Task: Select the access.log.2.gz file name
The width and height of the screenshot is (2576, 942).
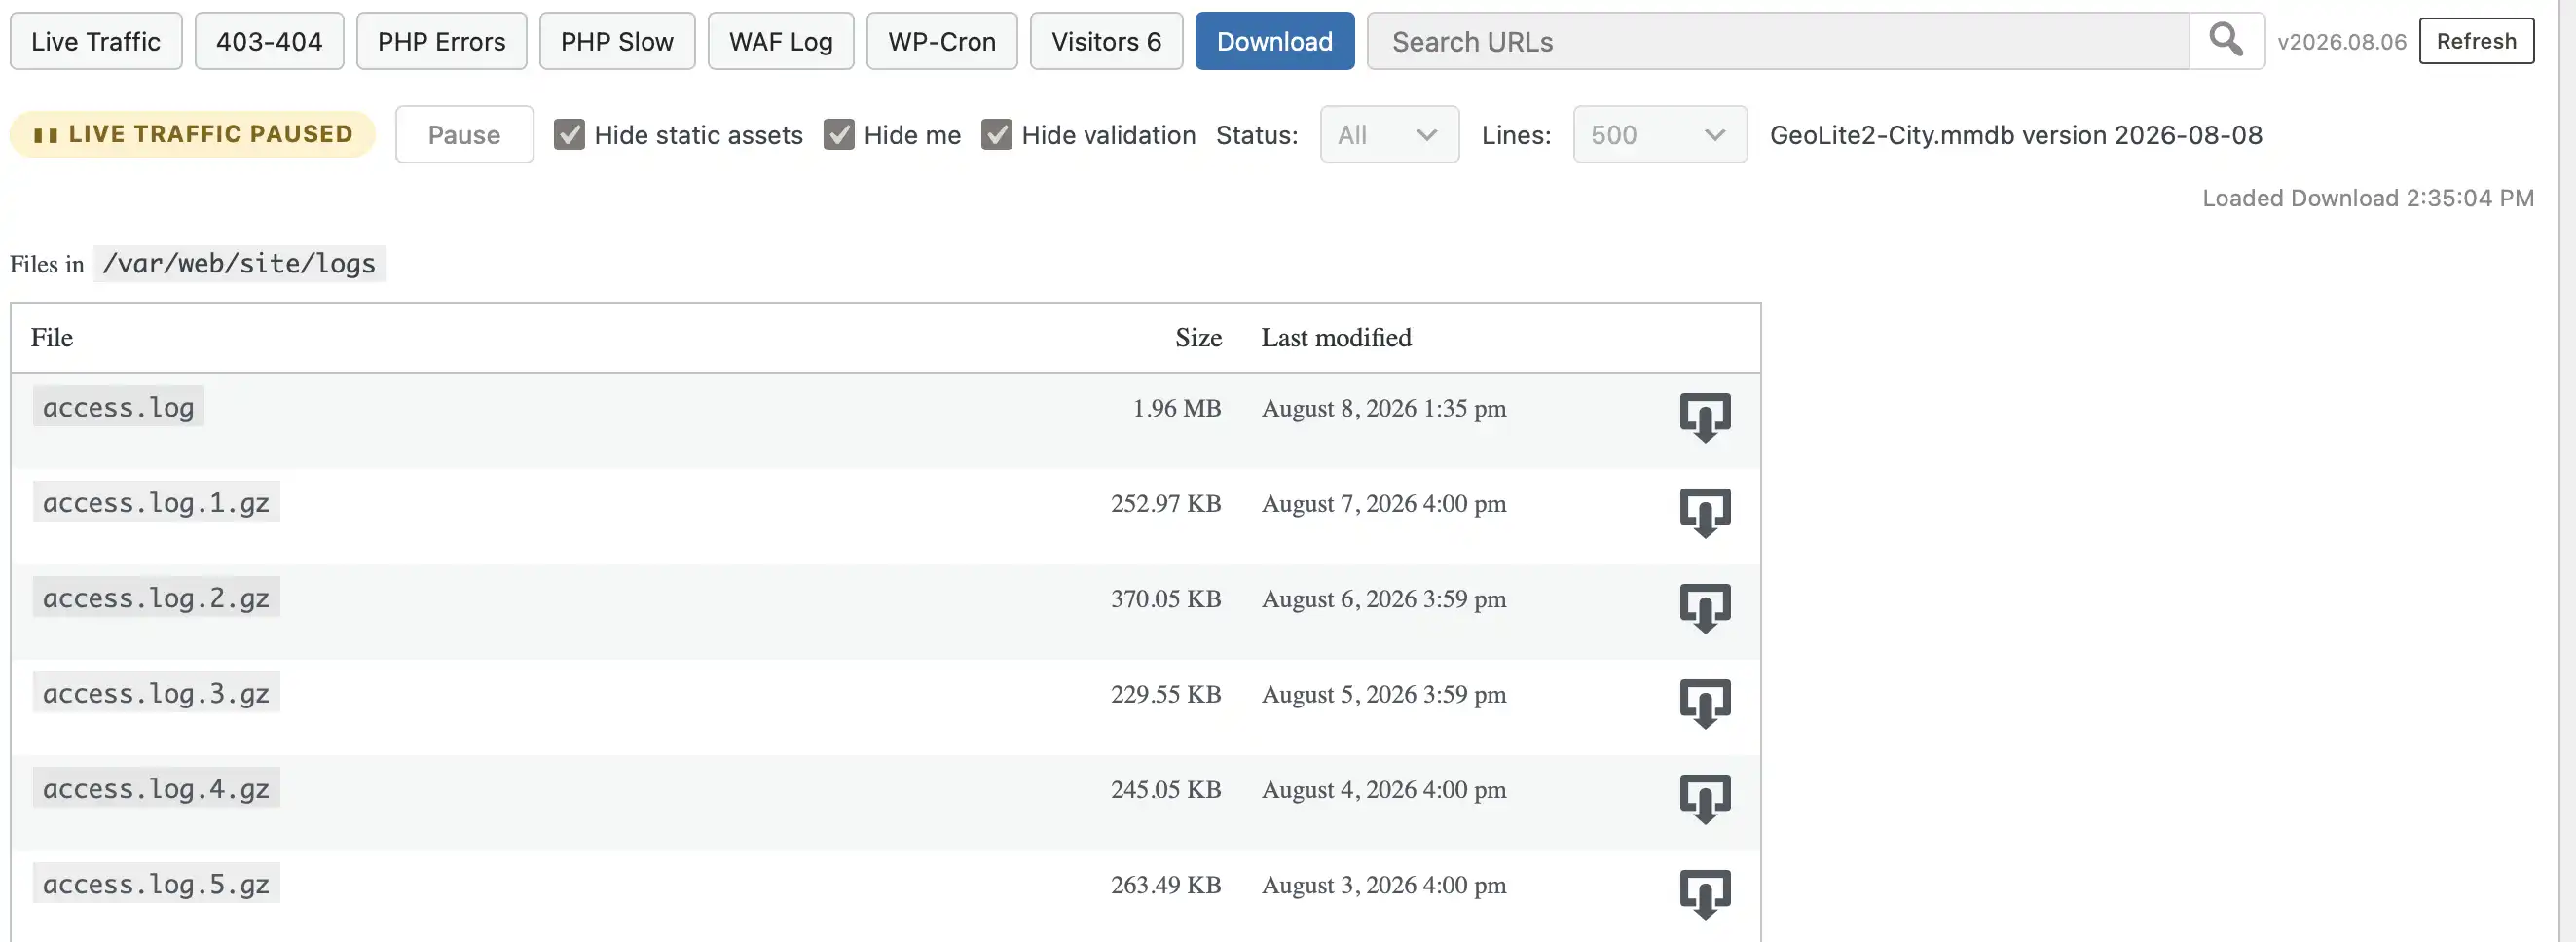Action: click(x=156, y=598)
